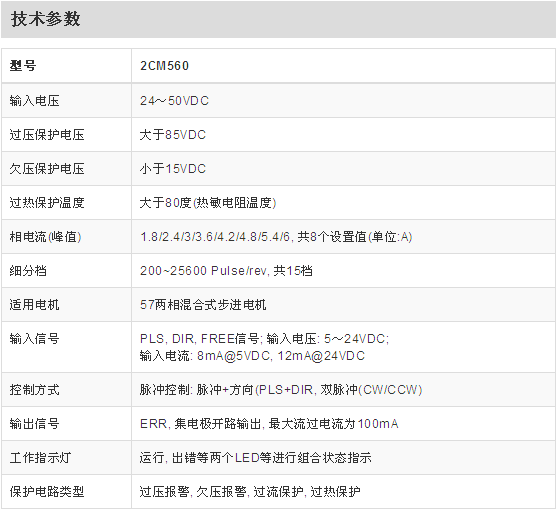Image resolution: width=560 pixels, height=512 pixels.
Task: Click the 小于15VDC value
Action: pos(173,169)
